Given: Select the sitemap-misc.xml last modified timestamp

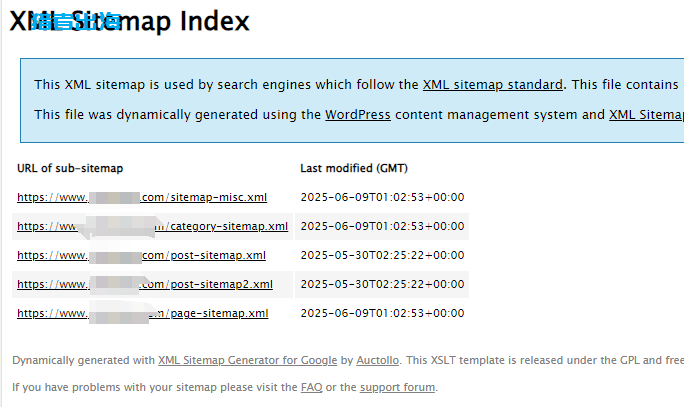Looking at the screenshot, I should [x=382, y=197].
